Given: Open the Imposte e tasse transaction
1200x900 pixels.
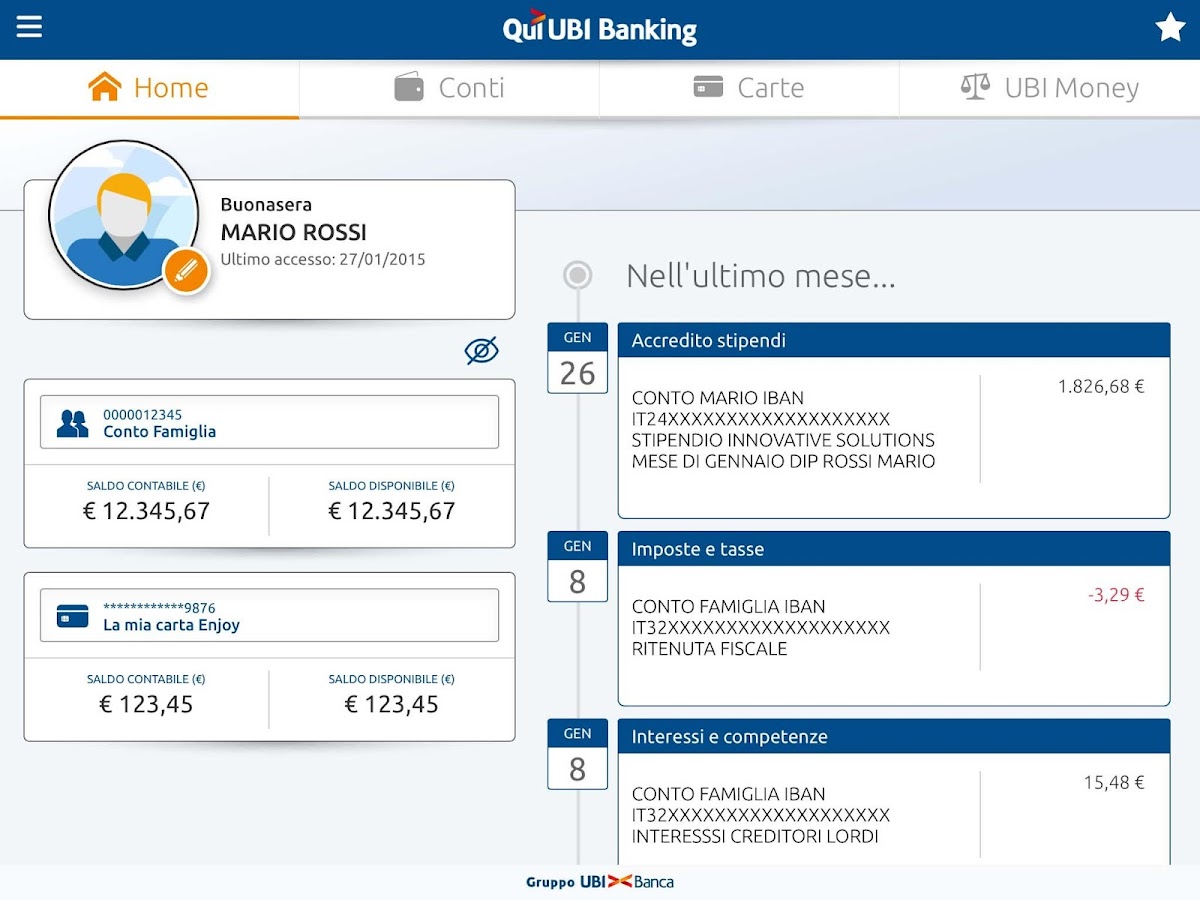Looking at the screenshot, I should (x=894, y=619).
